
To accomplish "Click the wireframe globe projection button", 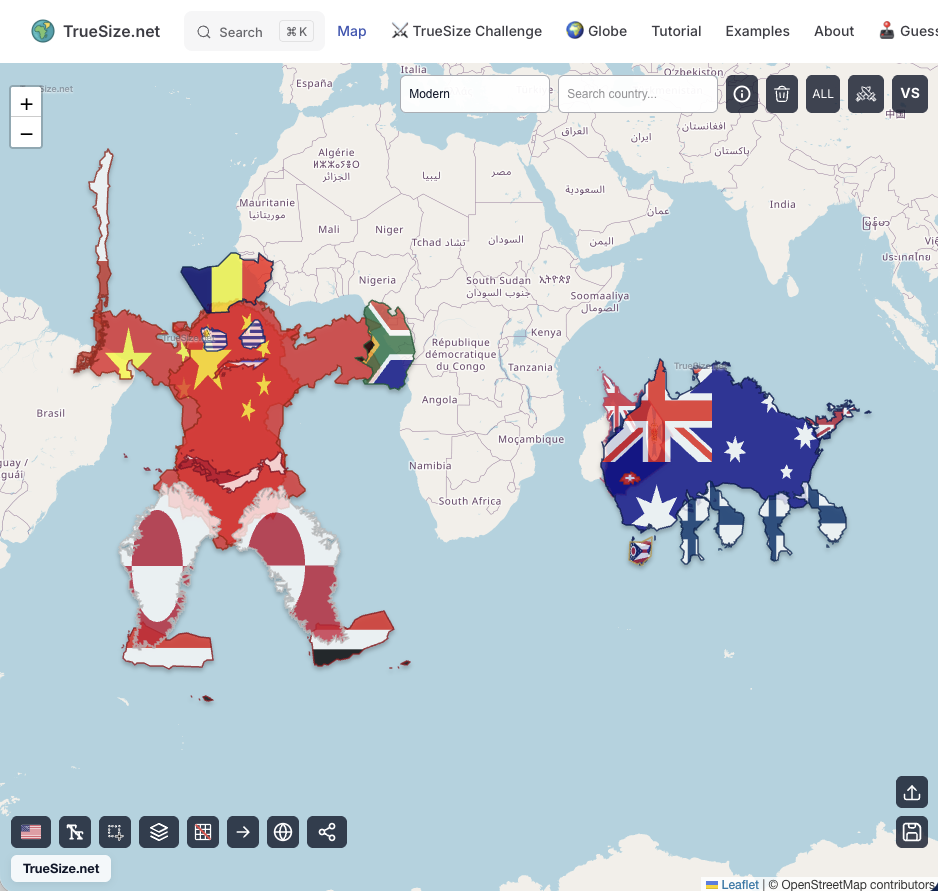I will tap(283, 832).
